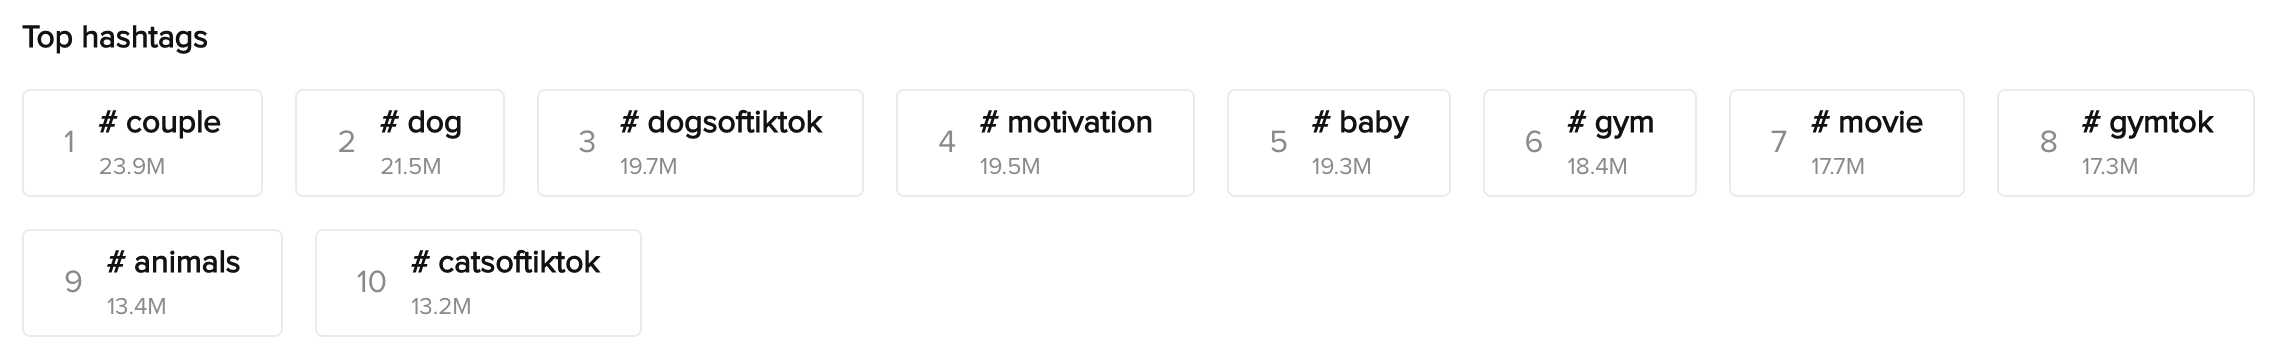2276x360 pixels.
Task: Click rank number 6 beside gym
Action: [1533, 142]
